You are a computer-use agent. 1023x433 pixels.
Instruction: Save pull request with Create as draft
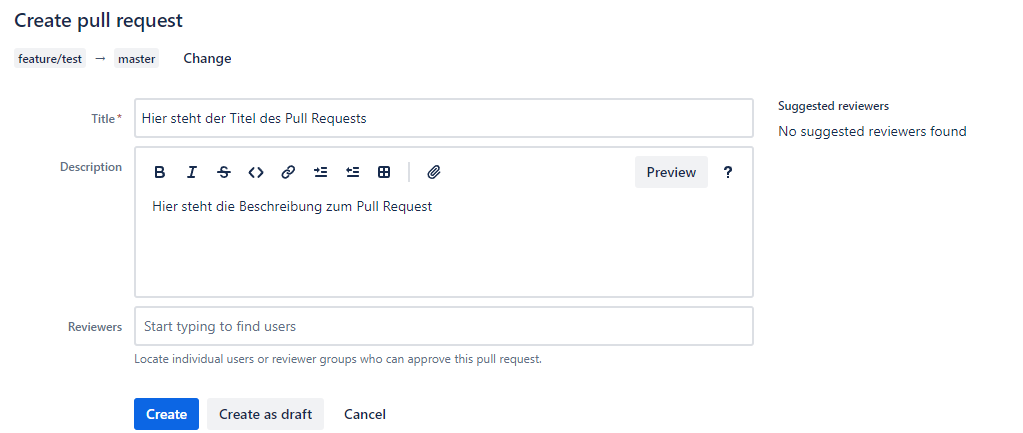coord(266,414)
